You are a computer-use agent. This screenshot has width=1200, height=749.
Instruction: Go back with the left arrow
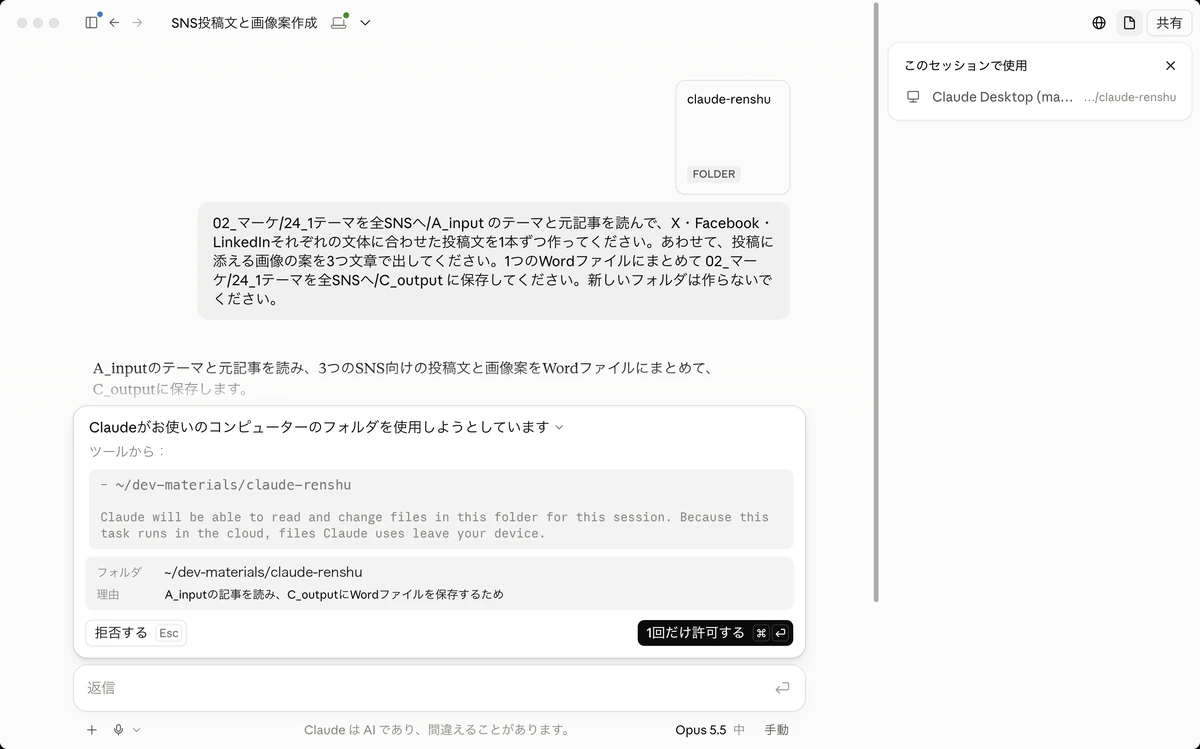tap(114, 22)
